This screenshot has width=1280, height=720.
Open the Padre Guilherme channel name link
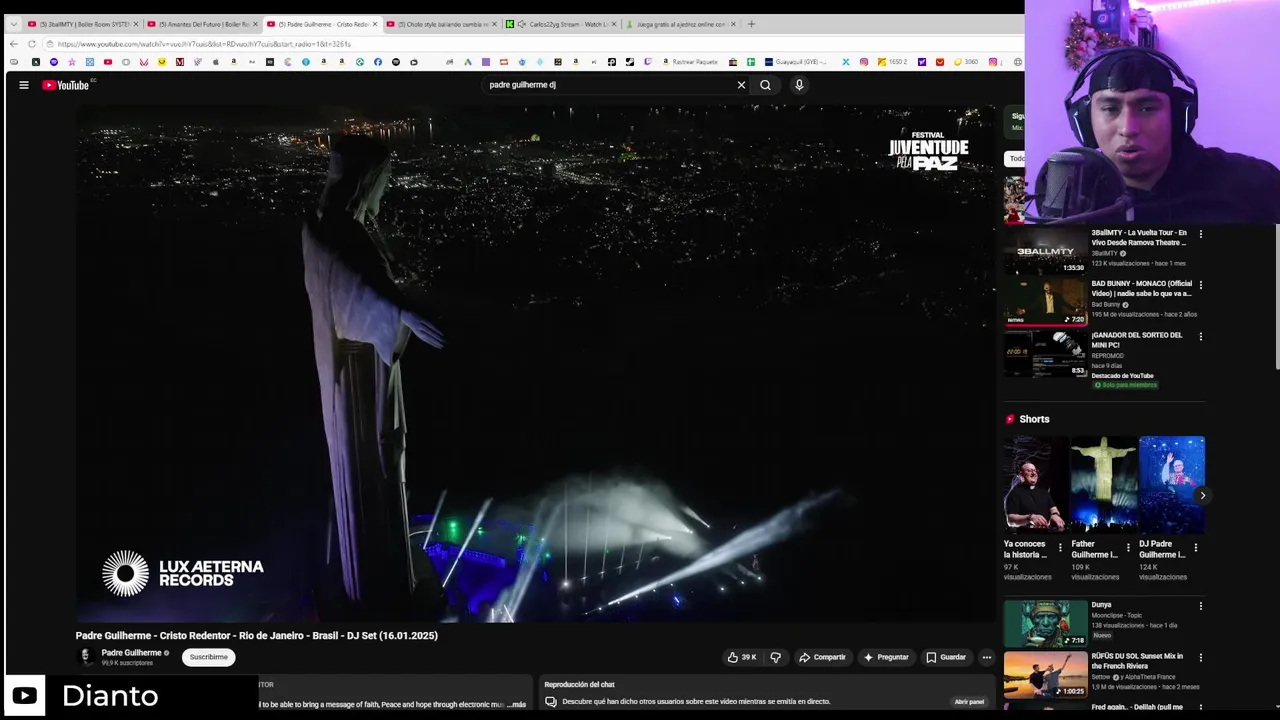point(131,653)
